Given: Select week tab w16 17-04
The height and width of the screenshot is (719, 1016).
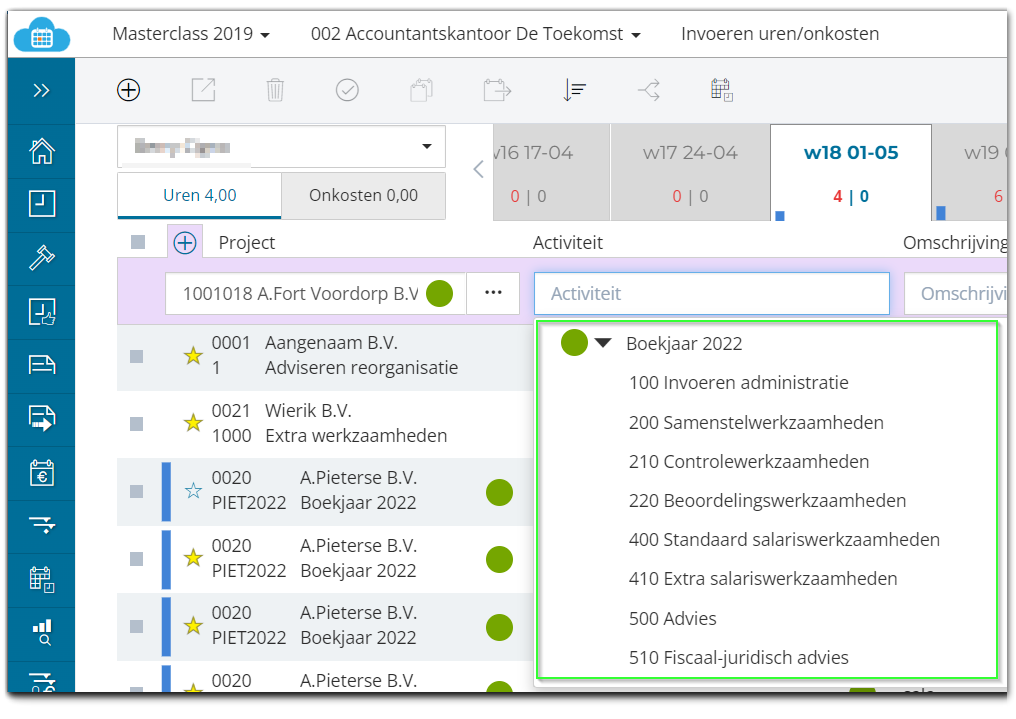Looking at the screenshot, I should (x=551, y=172).
